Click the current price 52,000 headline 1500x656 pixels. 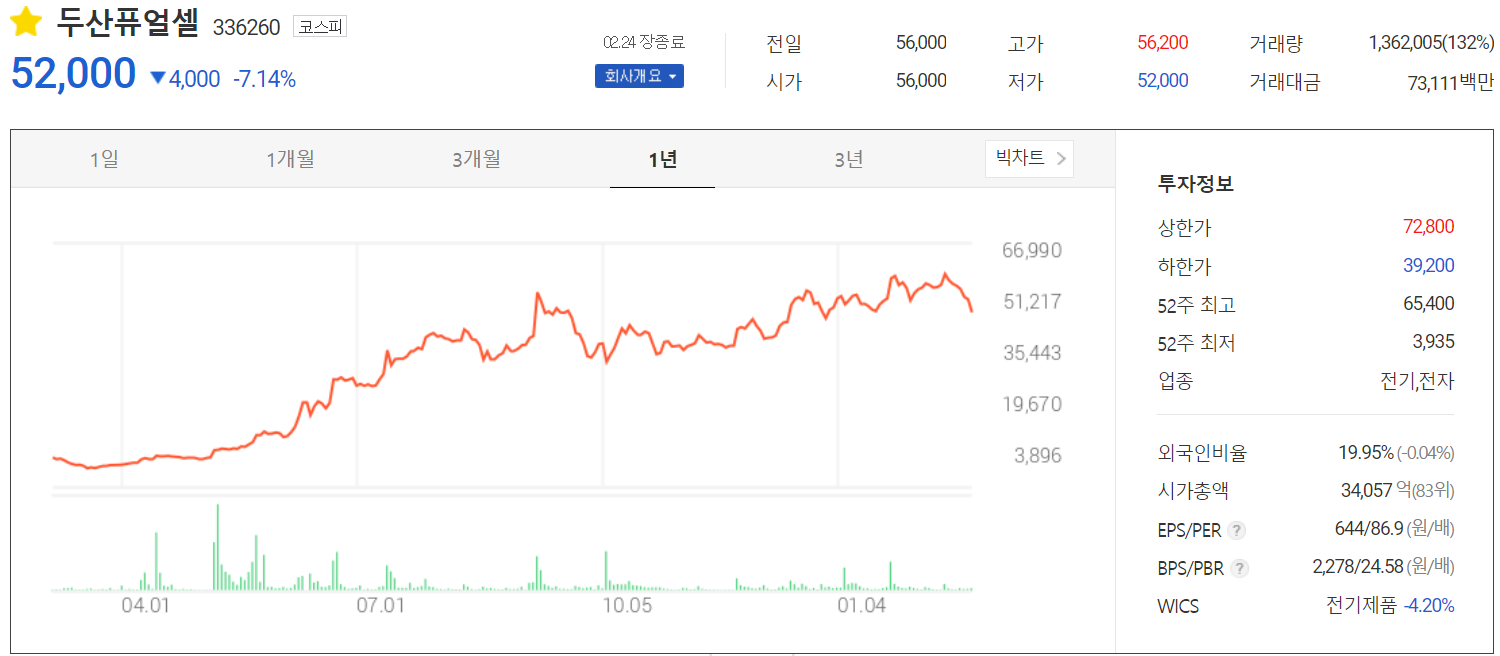point(73,74)
